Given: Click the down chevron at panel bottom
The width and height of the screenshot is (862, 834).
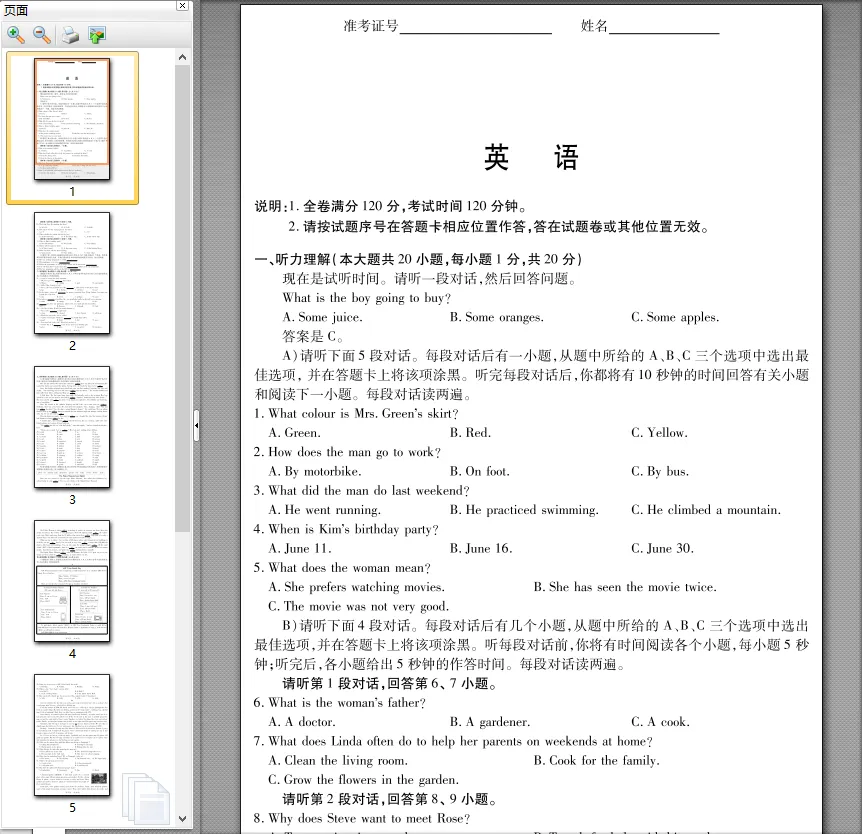Looking at the screenshot, I should pyautogui.click(x=182, y=818).
